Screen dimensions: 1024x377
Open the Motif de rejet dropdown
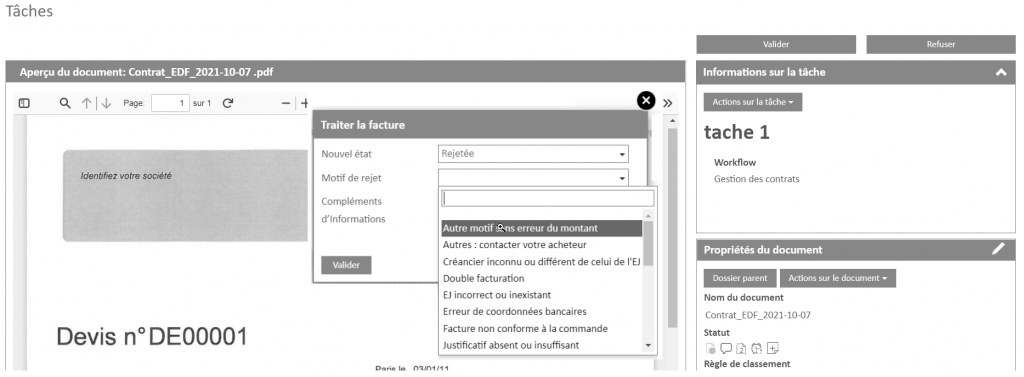(x=533, y=178)
